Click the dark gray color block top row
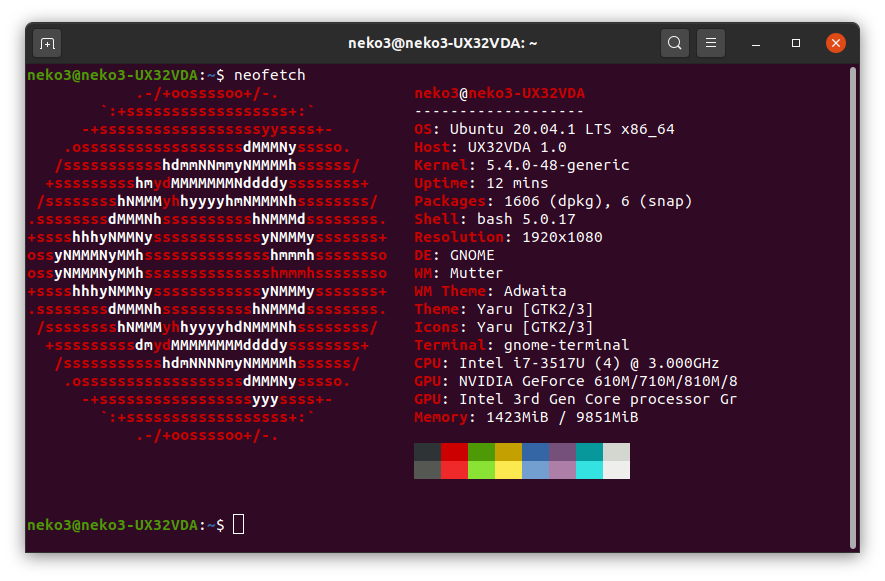The height and width of the screenshot is (581, 885). (x=427, y=452)
